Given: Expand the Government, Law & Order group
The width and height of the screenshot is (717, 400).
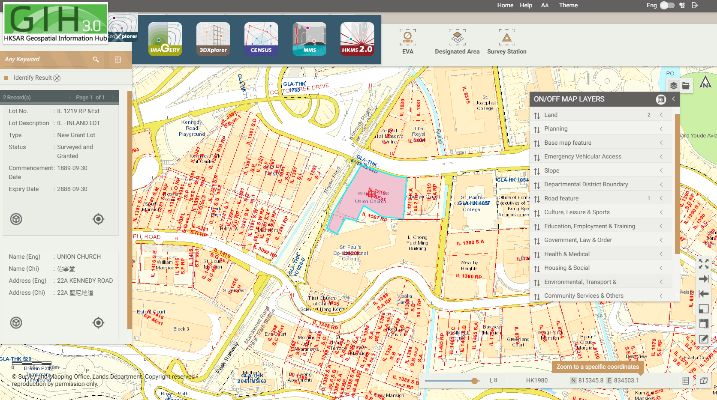Looking at the screenshot, I should coord(661,240).
